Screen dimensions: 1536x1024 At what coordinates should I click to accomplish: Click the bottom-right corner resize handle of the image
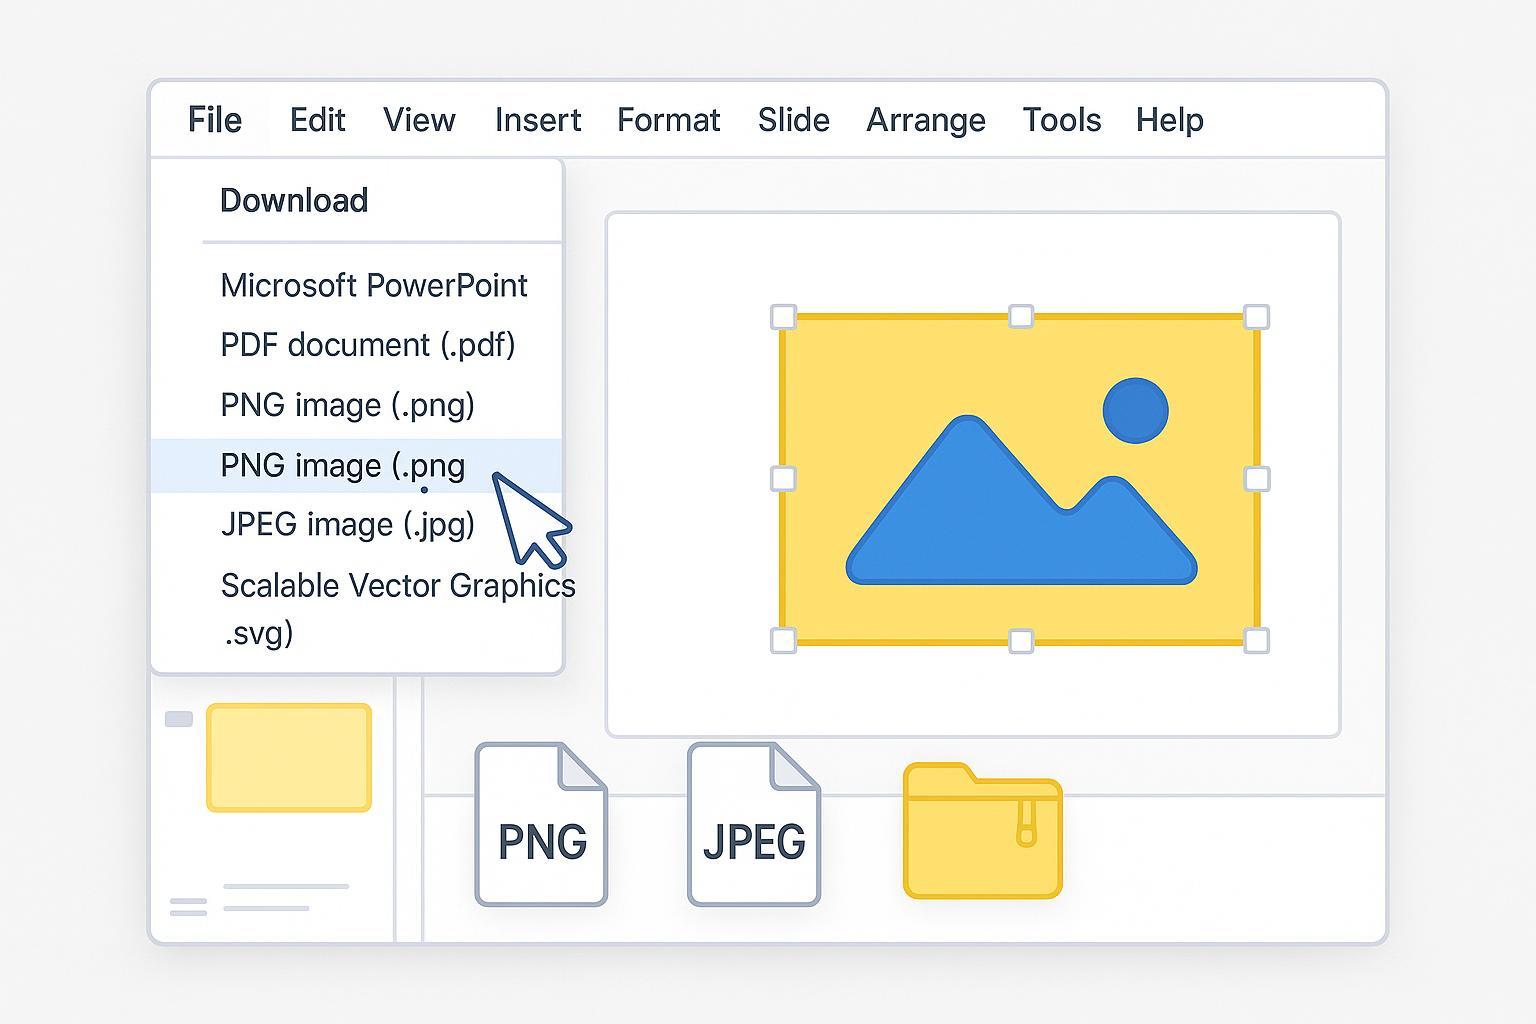coord(1256,640)
